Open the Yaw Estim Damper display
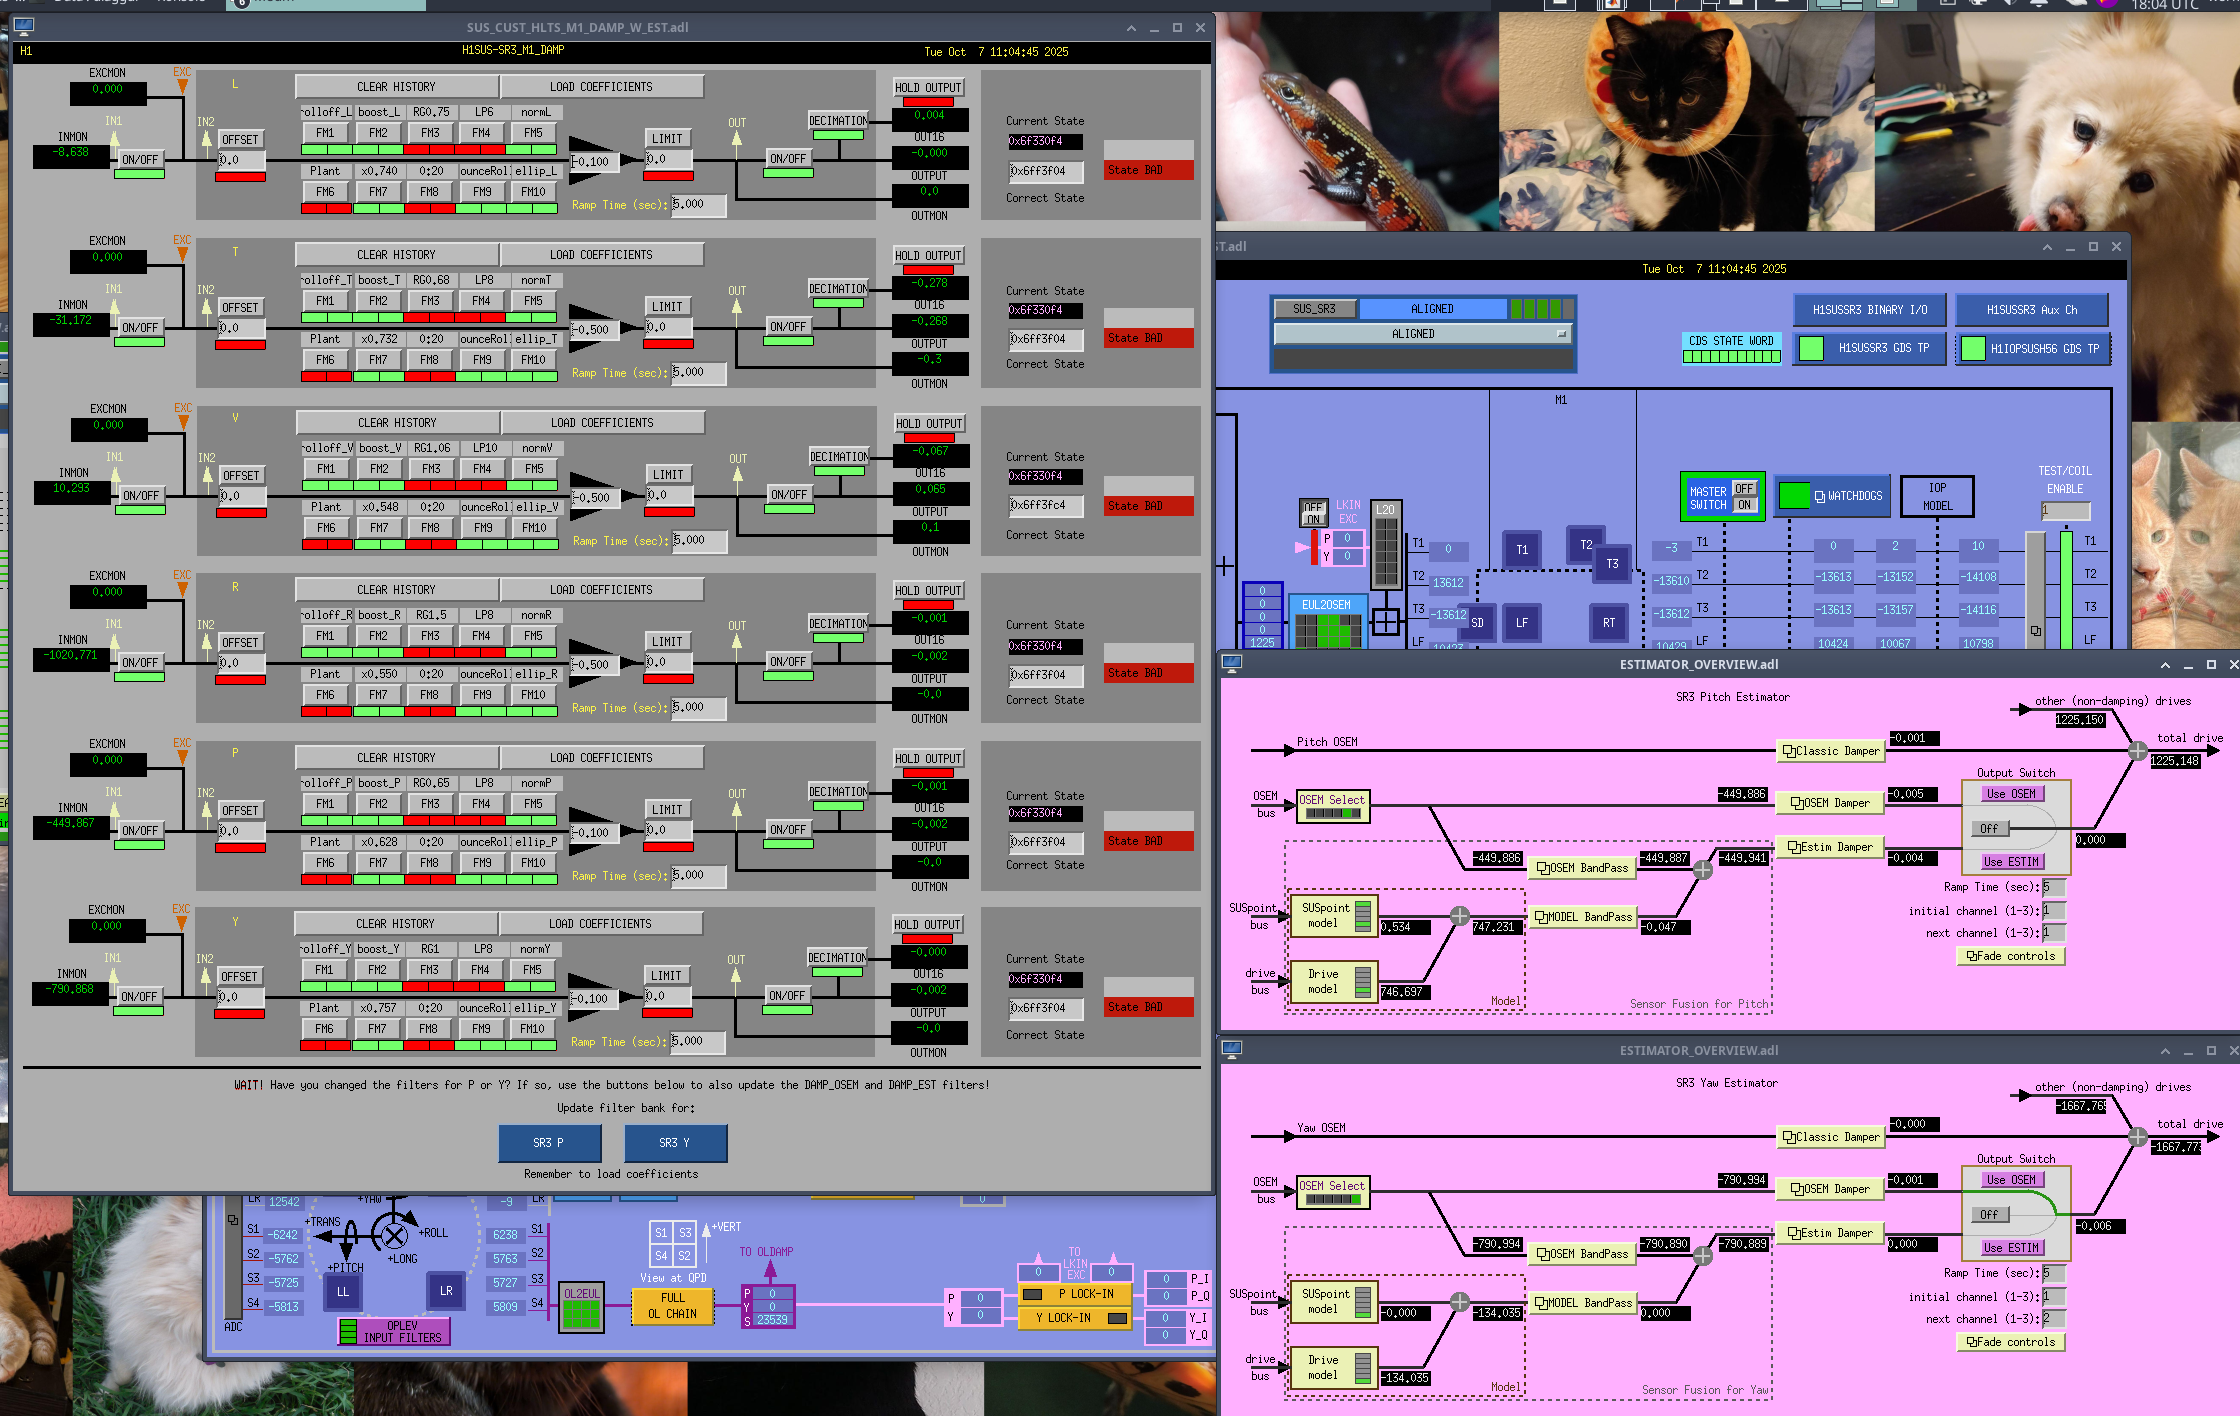Viewport: 2240px width, 1416px height. [1829, 1233]
